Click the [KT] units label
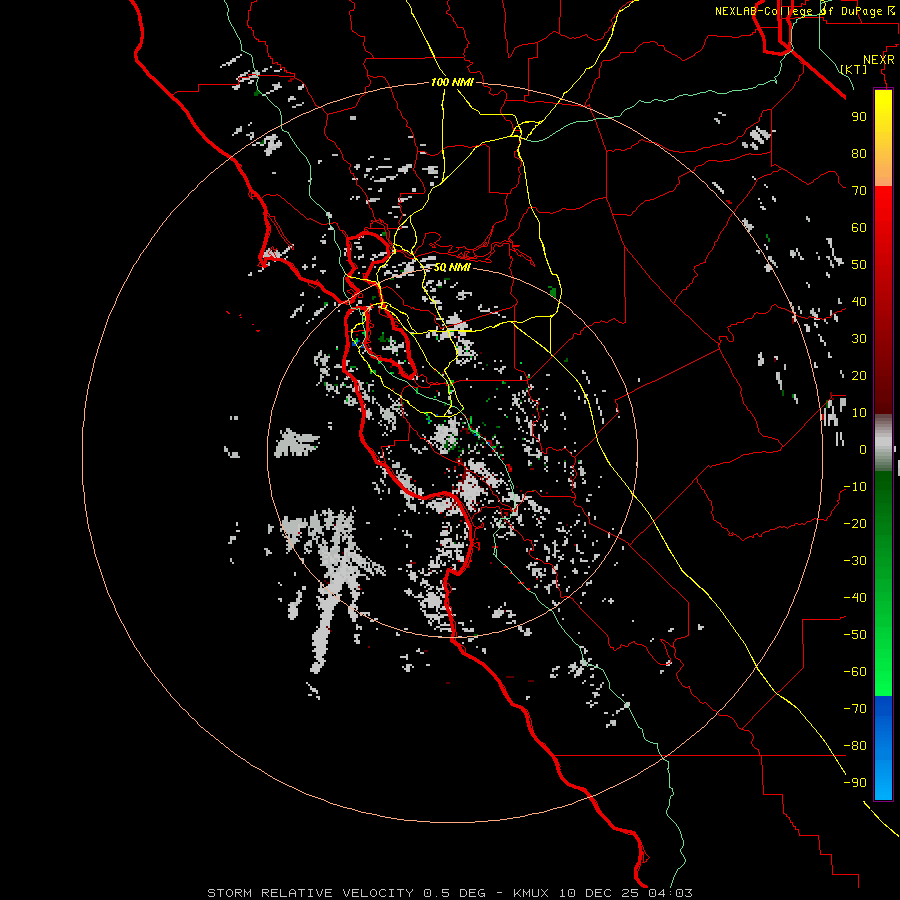The width and height of the screenshot is (900, 900). pyautogui.click(x=853, y=69)
